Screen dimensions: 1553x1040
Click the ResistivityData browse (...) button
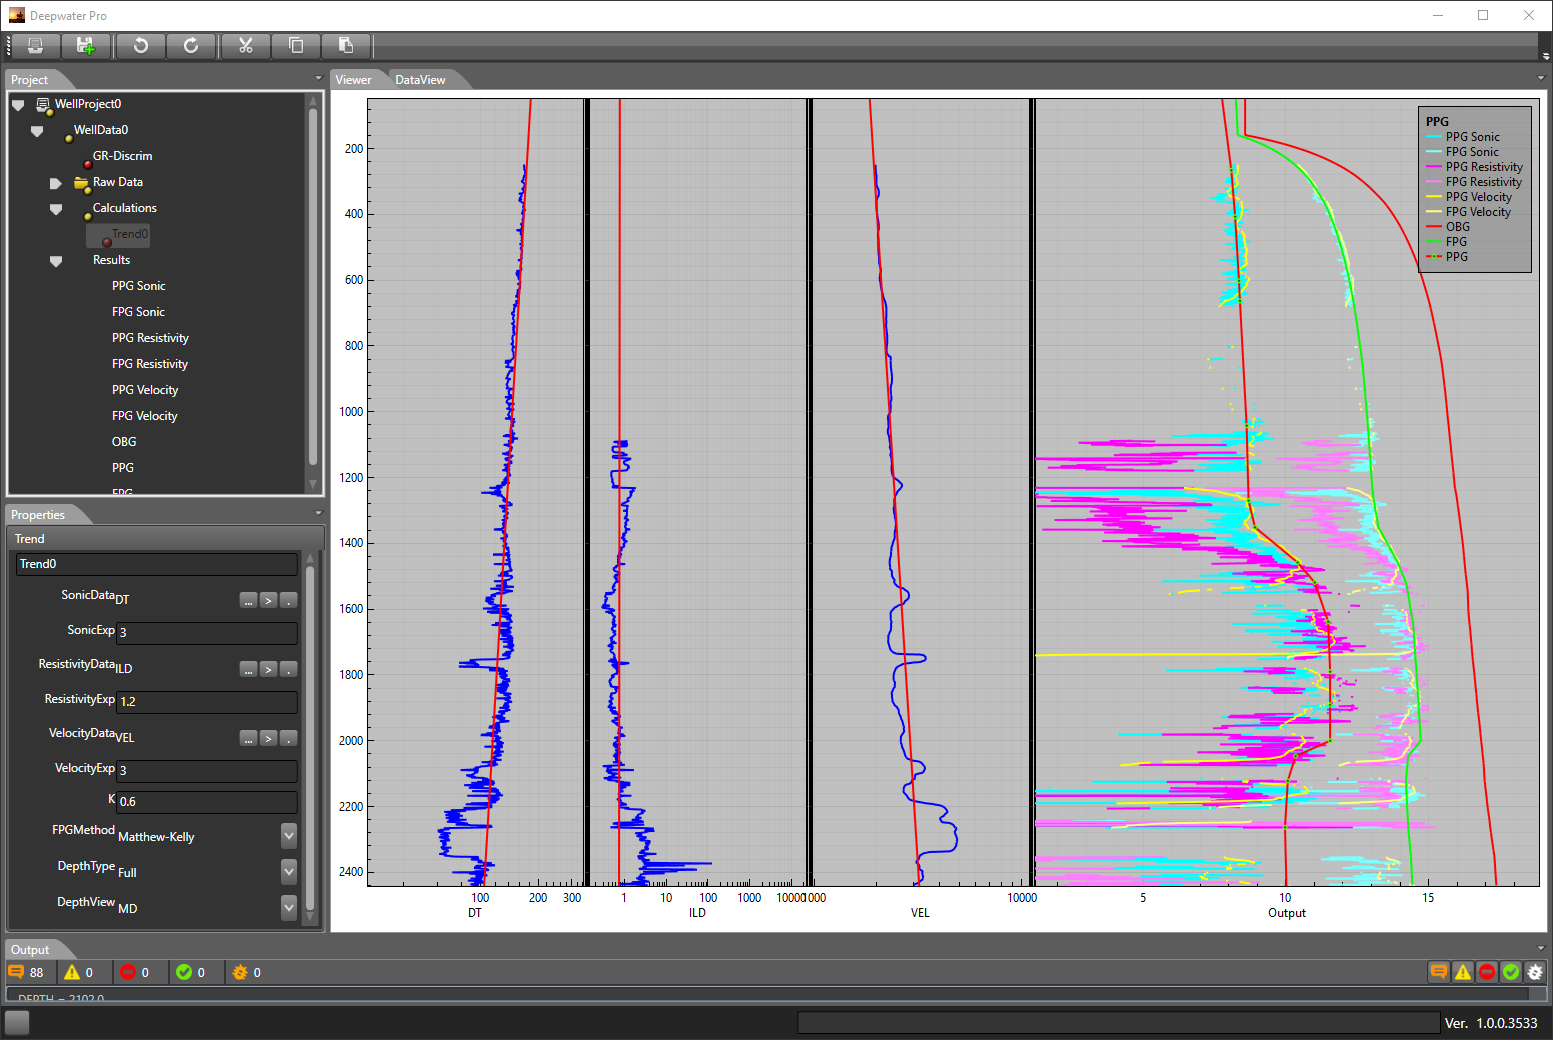(x=249, y=669)
